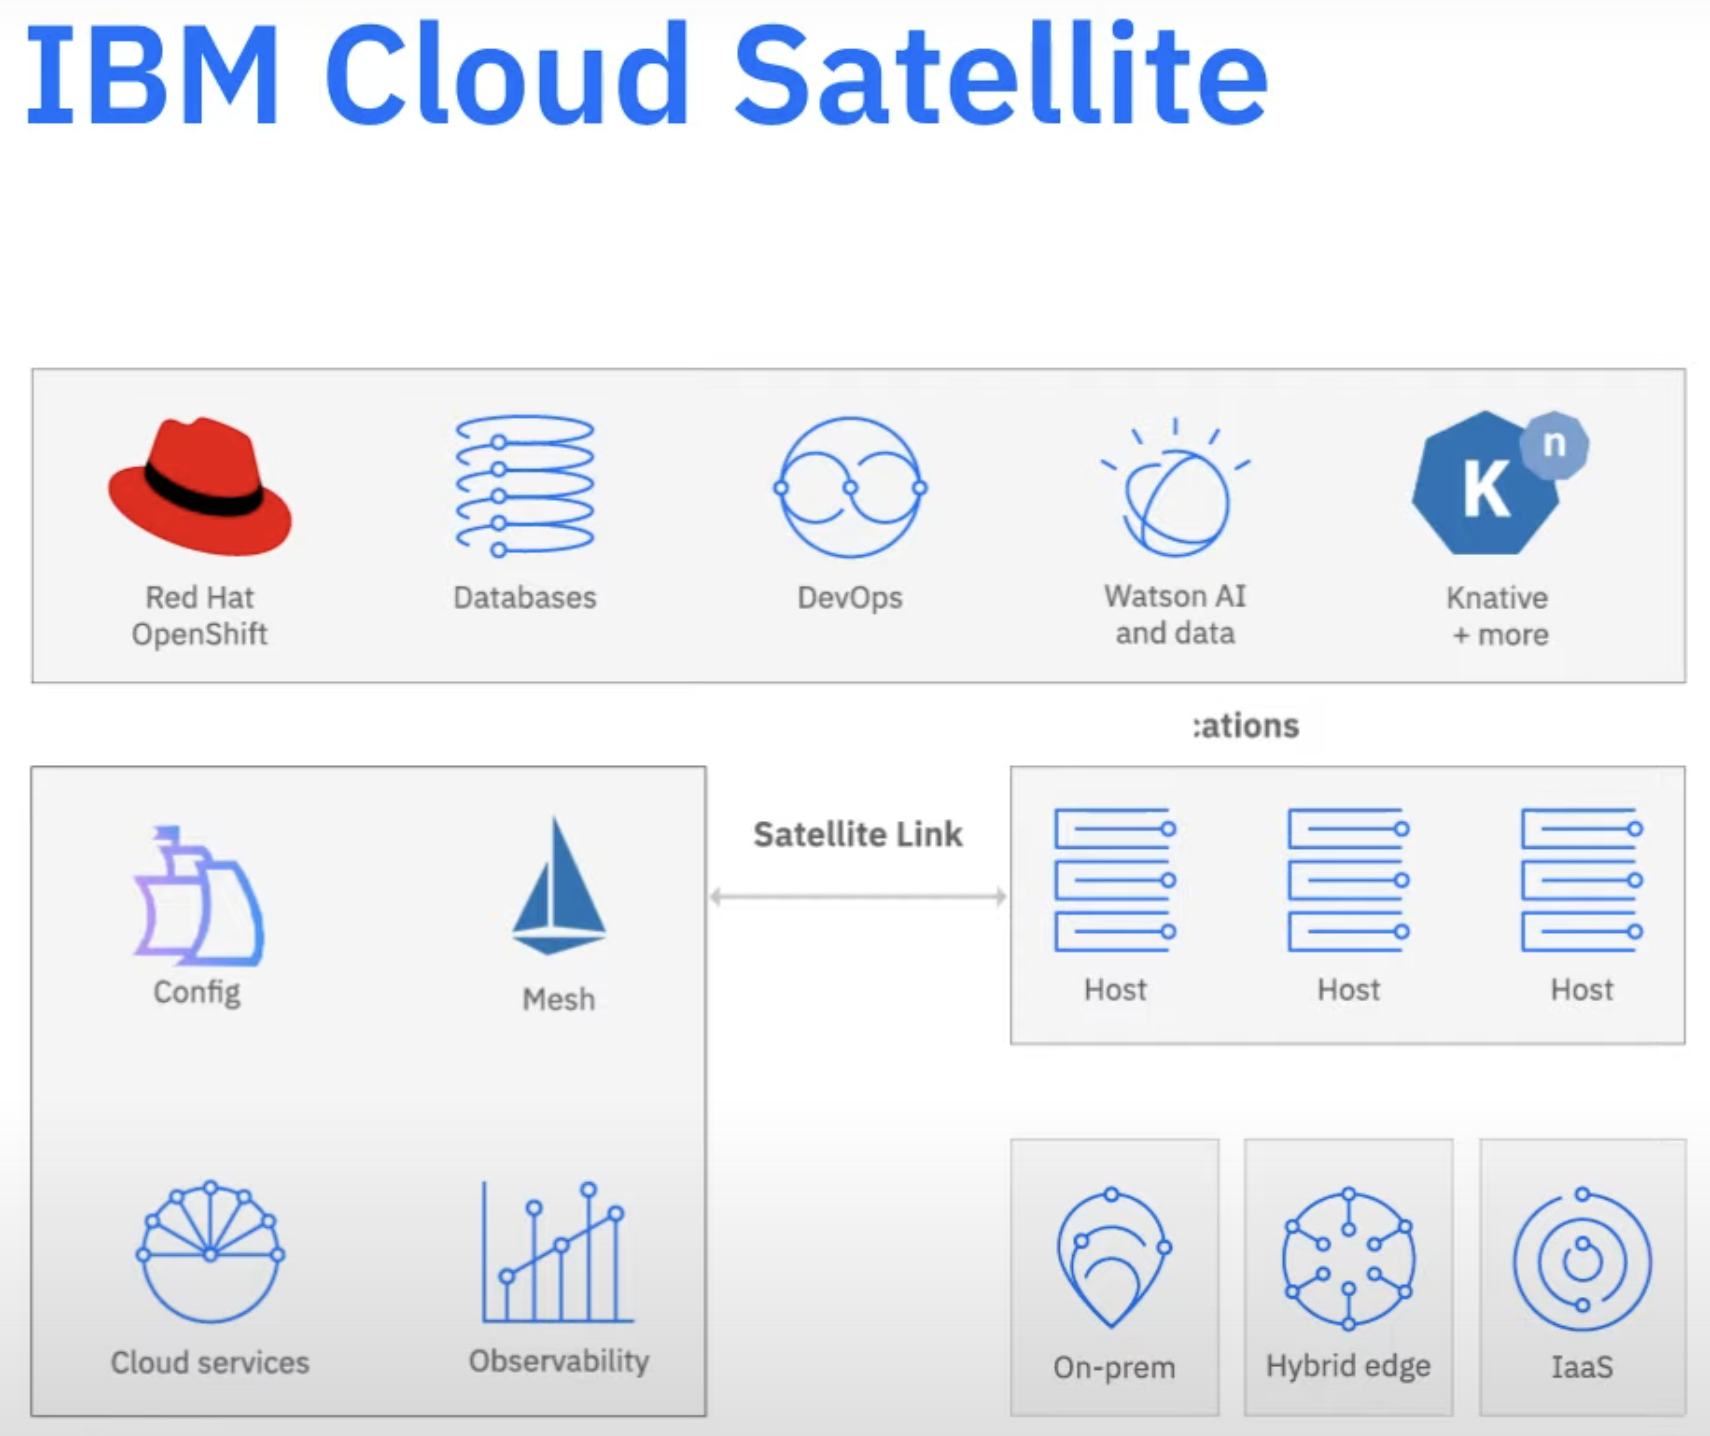
Task: Click the Satellite Link arrow
Action: [x=858, y=895]
